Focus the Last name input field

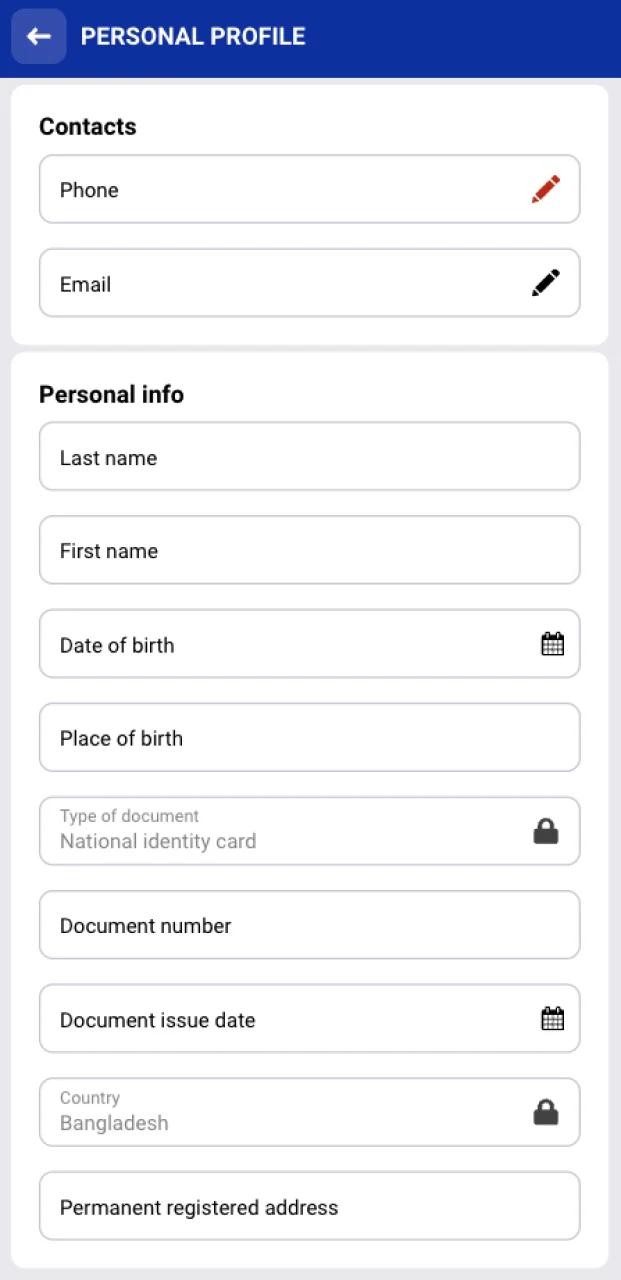[x=309, y=457]
